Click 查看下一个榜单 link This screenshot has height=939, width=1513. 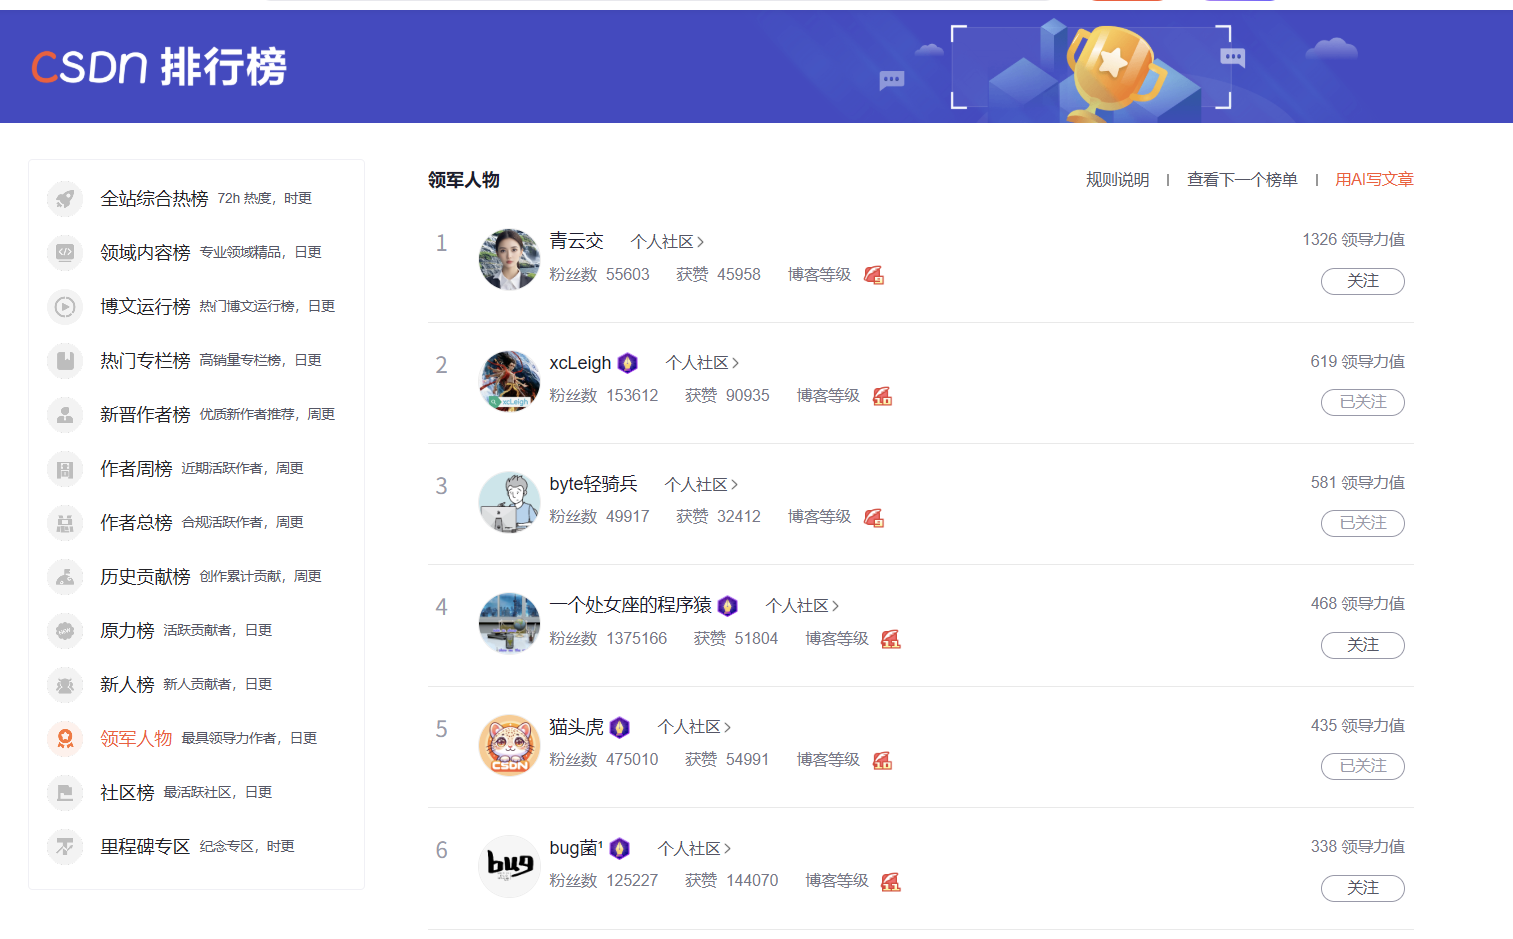1242,180
